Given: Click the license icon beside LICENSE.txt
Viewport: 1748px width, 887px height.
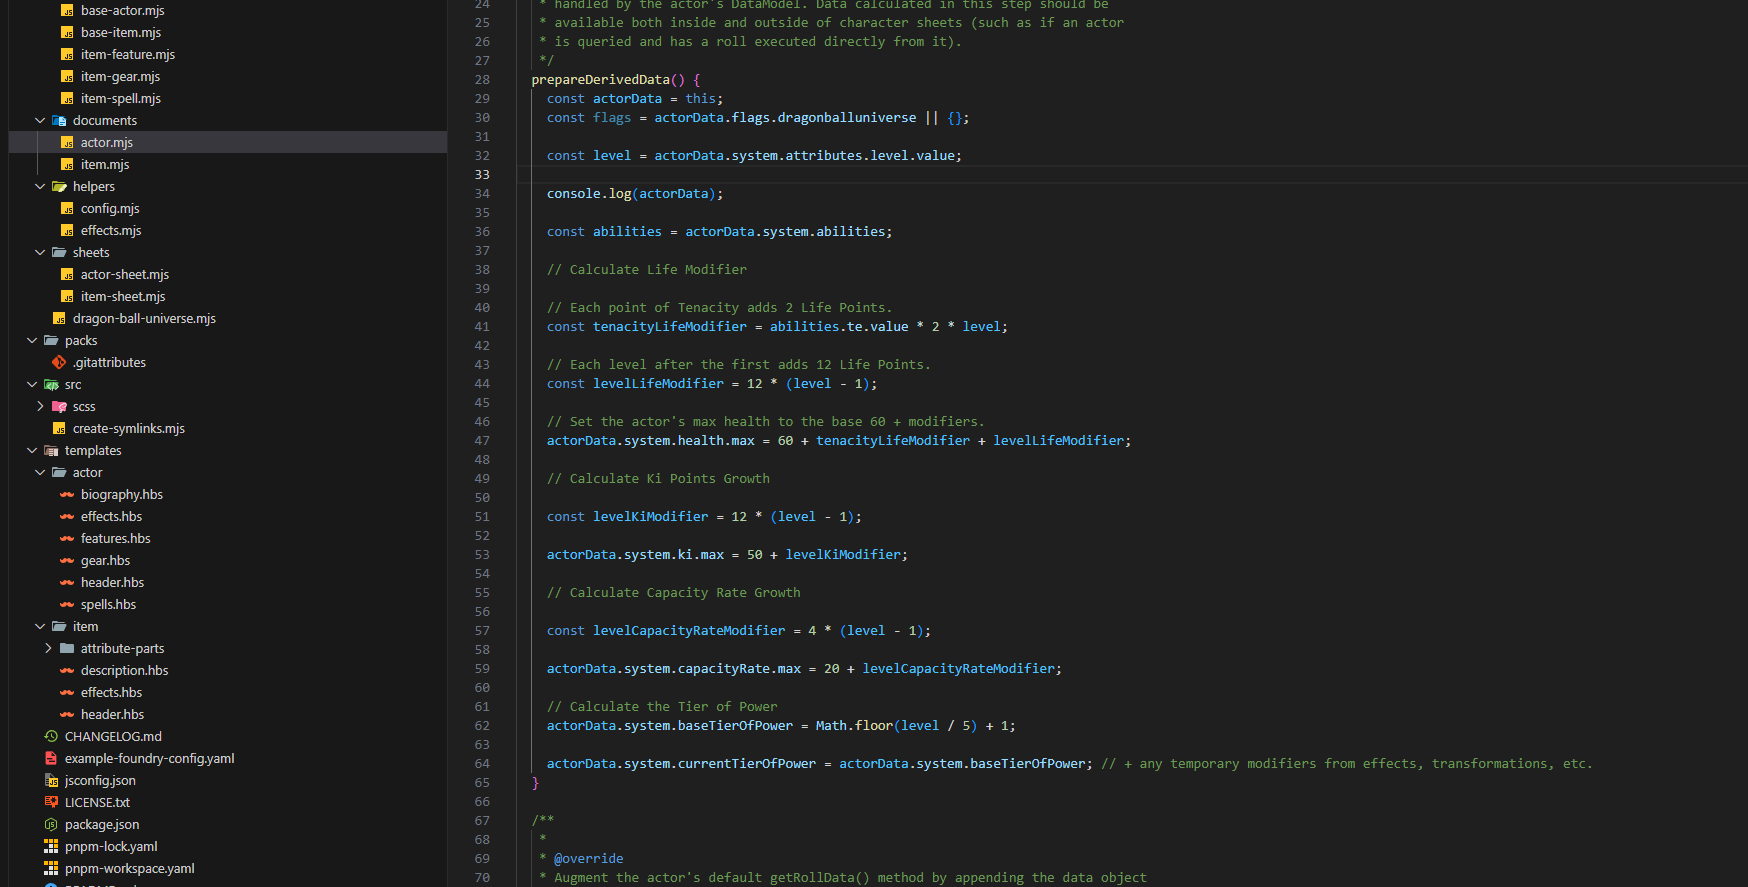Looking at the screenshot, I should pyautogui.click(x=51, y=802).
